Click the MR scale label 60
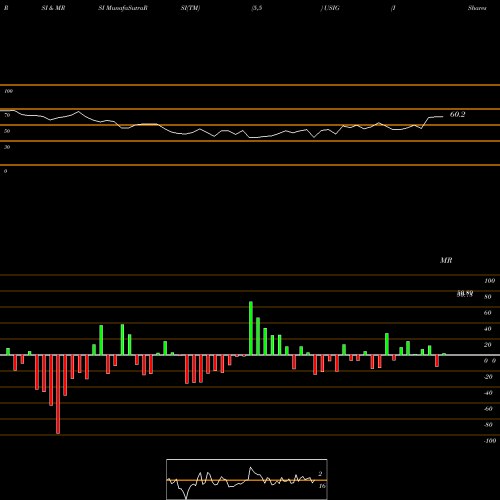The height and width of the screenshot is (500, 500). 488,313
